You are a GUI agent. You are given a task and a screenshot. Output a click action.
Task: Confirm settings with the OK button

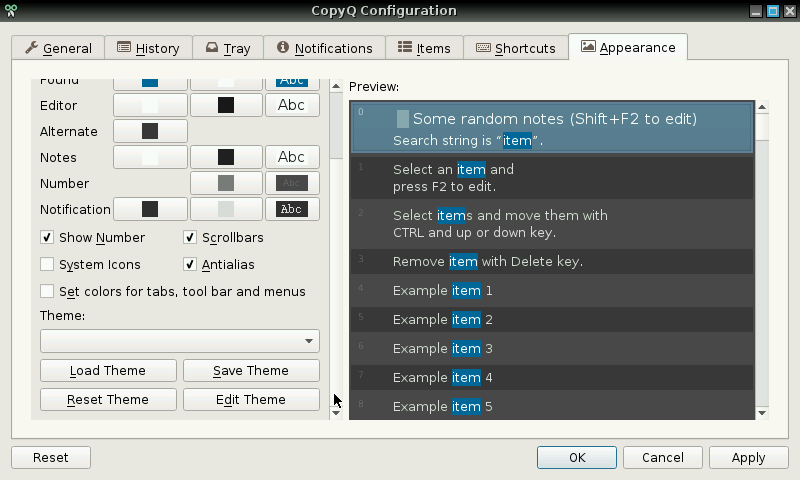pyautogui.click(x=577, y=458)
